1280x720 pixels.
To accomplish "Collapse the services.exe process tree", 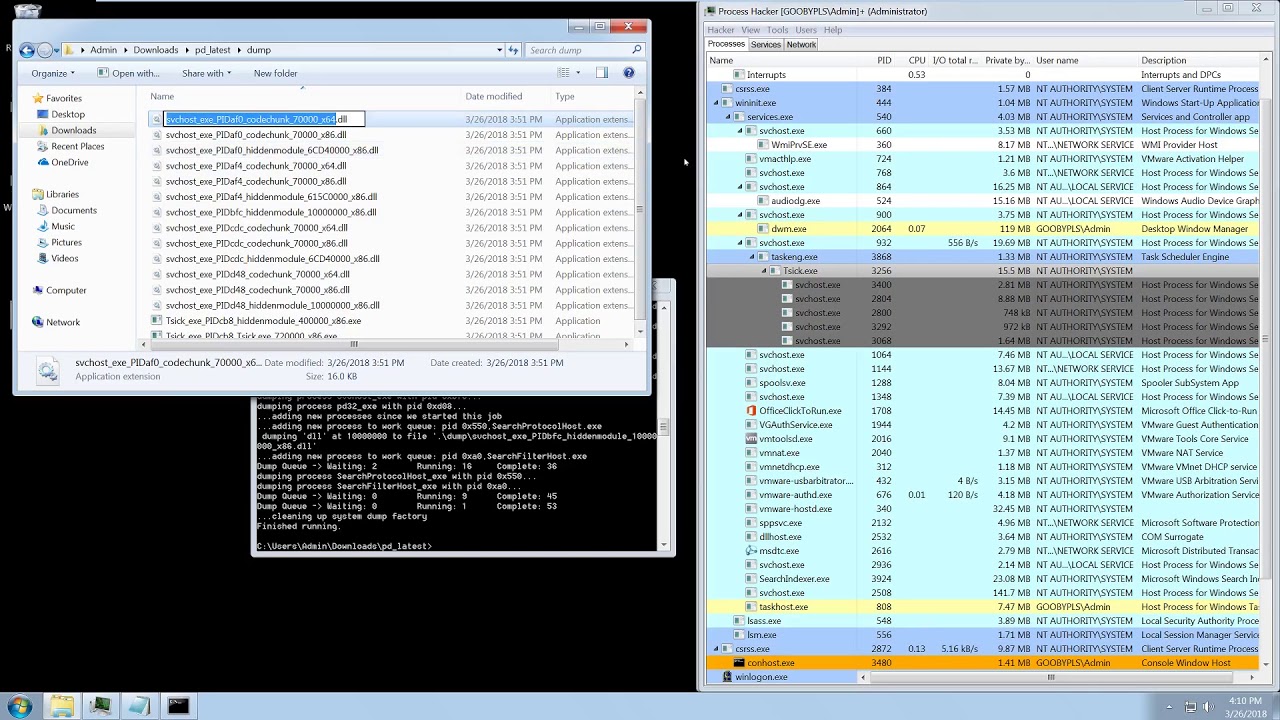I will (728, 117).
